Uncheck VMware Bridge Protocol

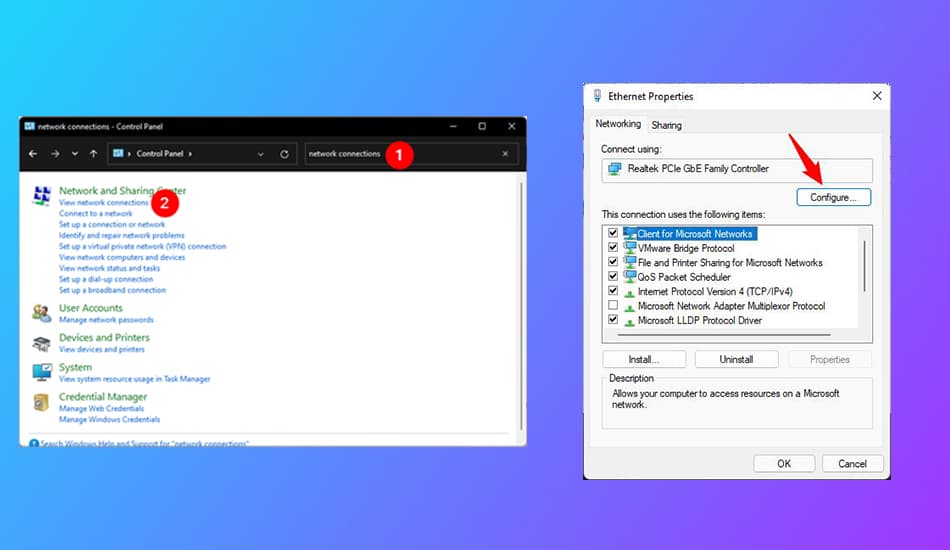[613, 248]
